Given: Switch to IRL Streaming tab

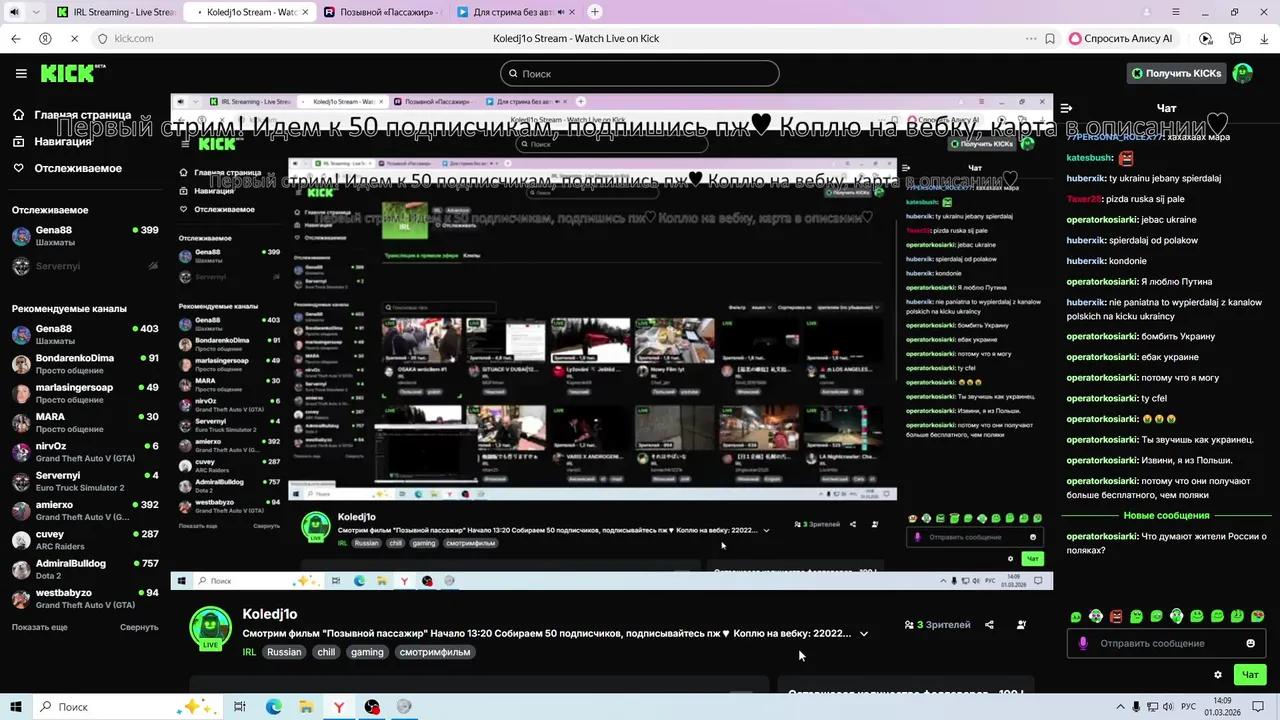Looking at the screenshot, I should tap(114, 12).
